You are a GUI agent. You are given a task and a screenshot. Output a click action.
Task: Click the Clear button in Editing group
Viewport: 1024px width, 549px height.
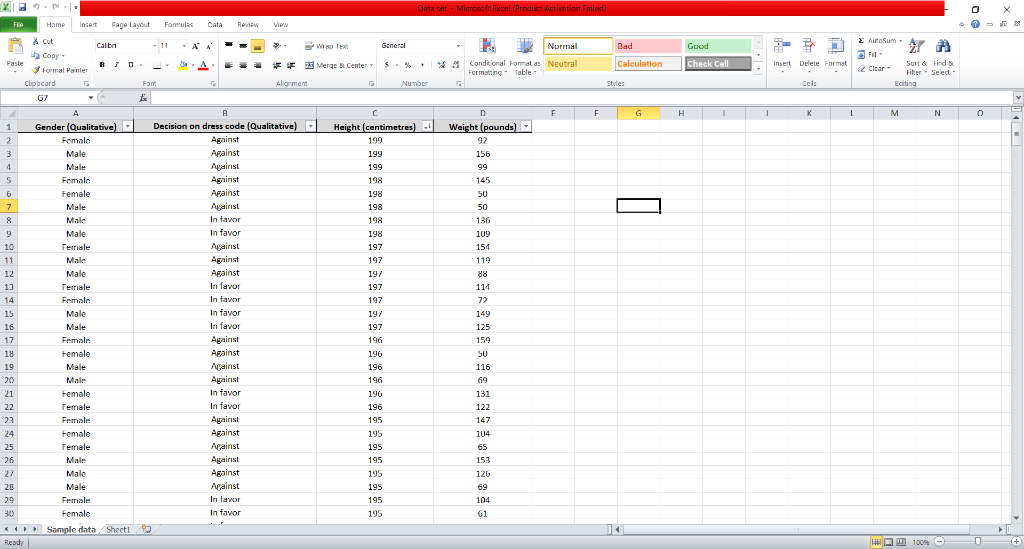click(x=874, y=68)
